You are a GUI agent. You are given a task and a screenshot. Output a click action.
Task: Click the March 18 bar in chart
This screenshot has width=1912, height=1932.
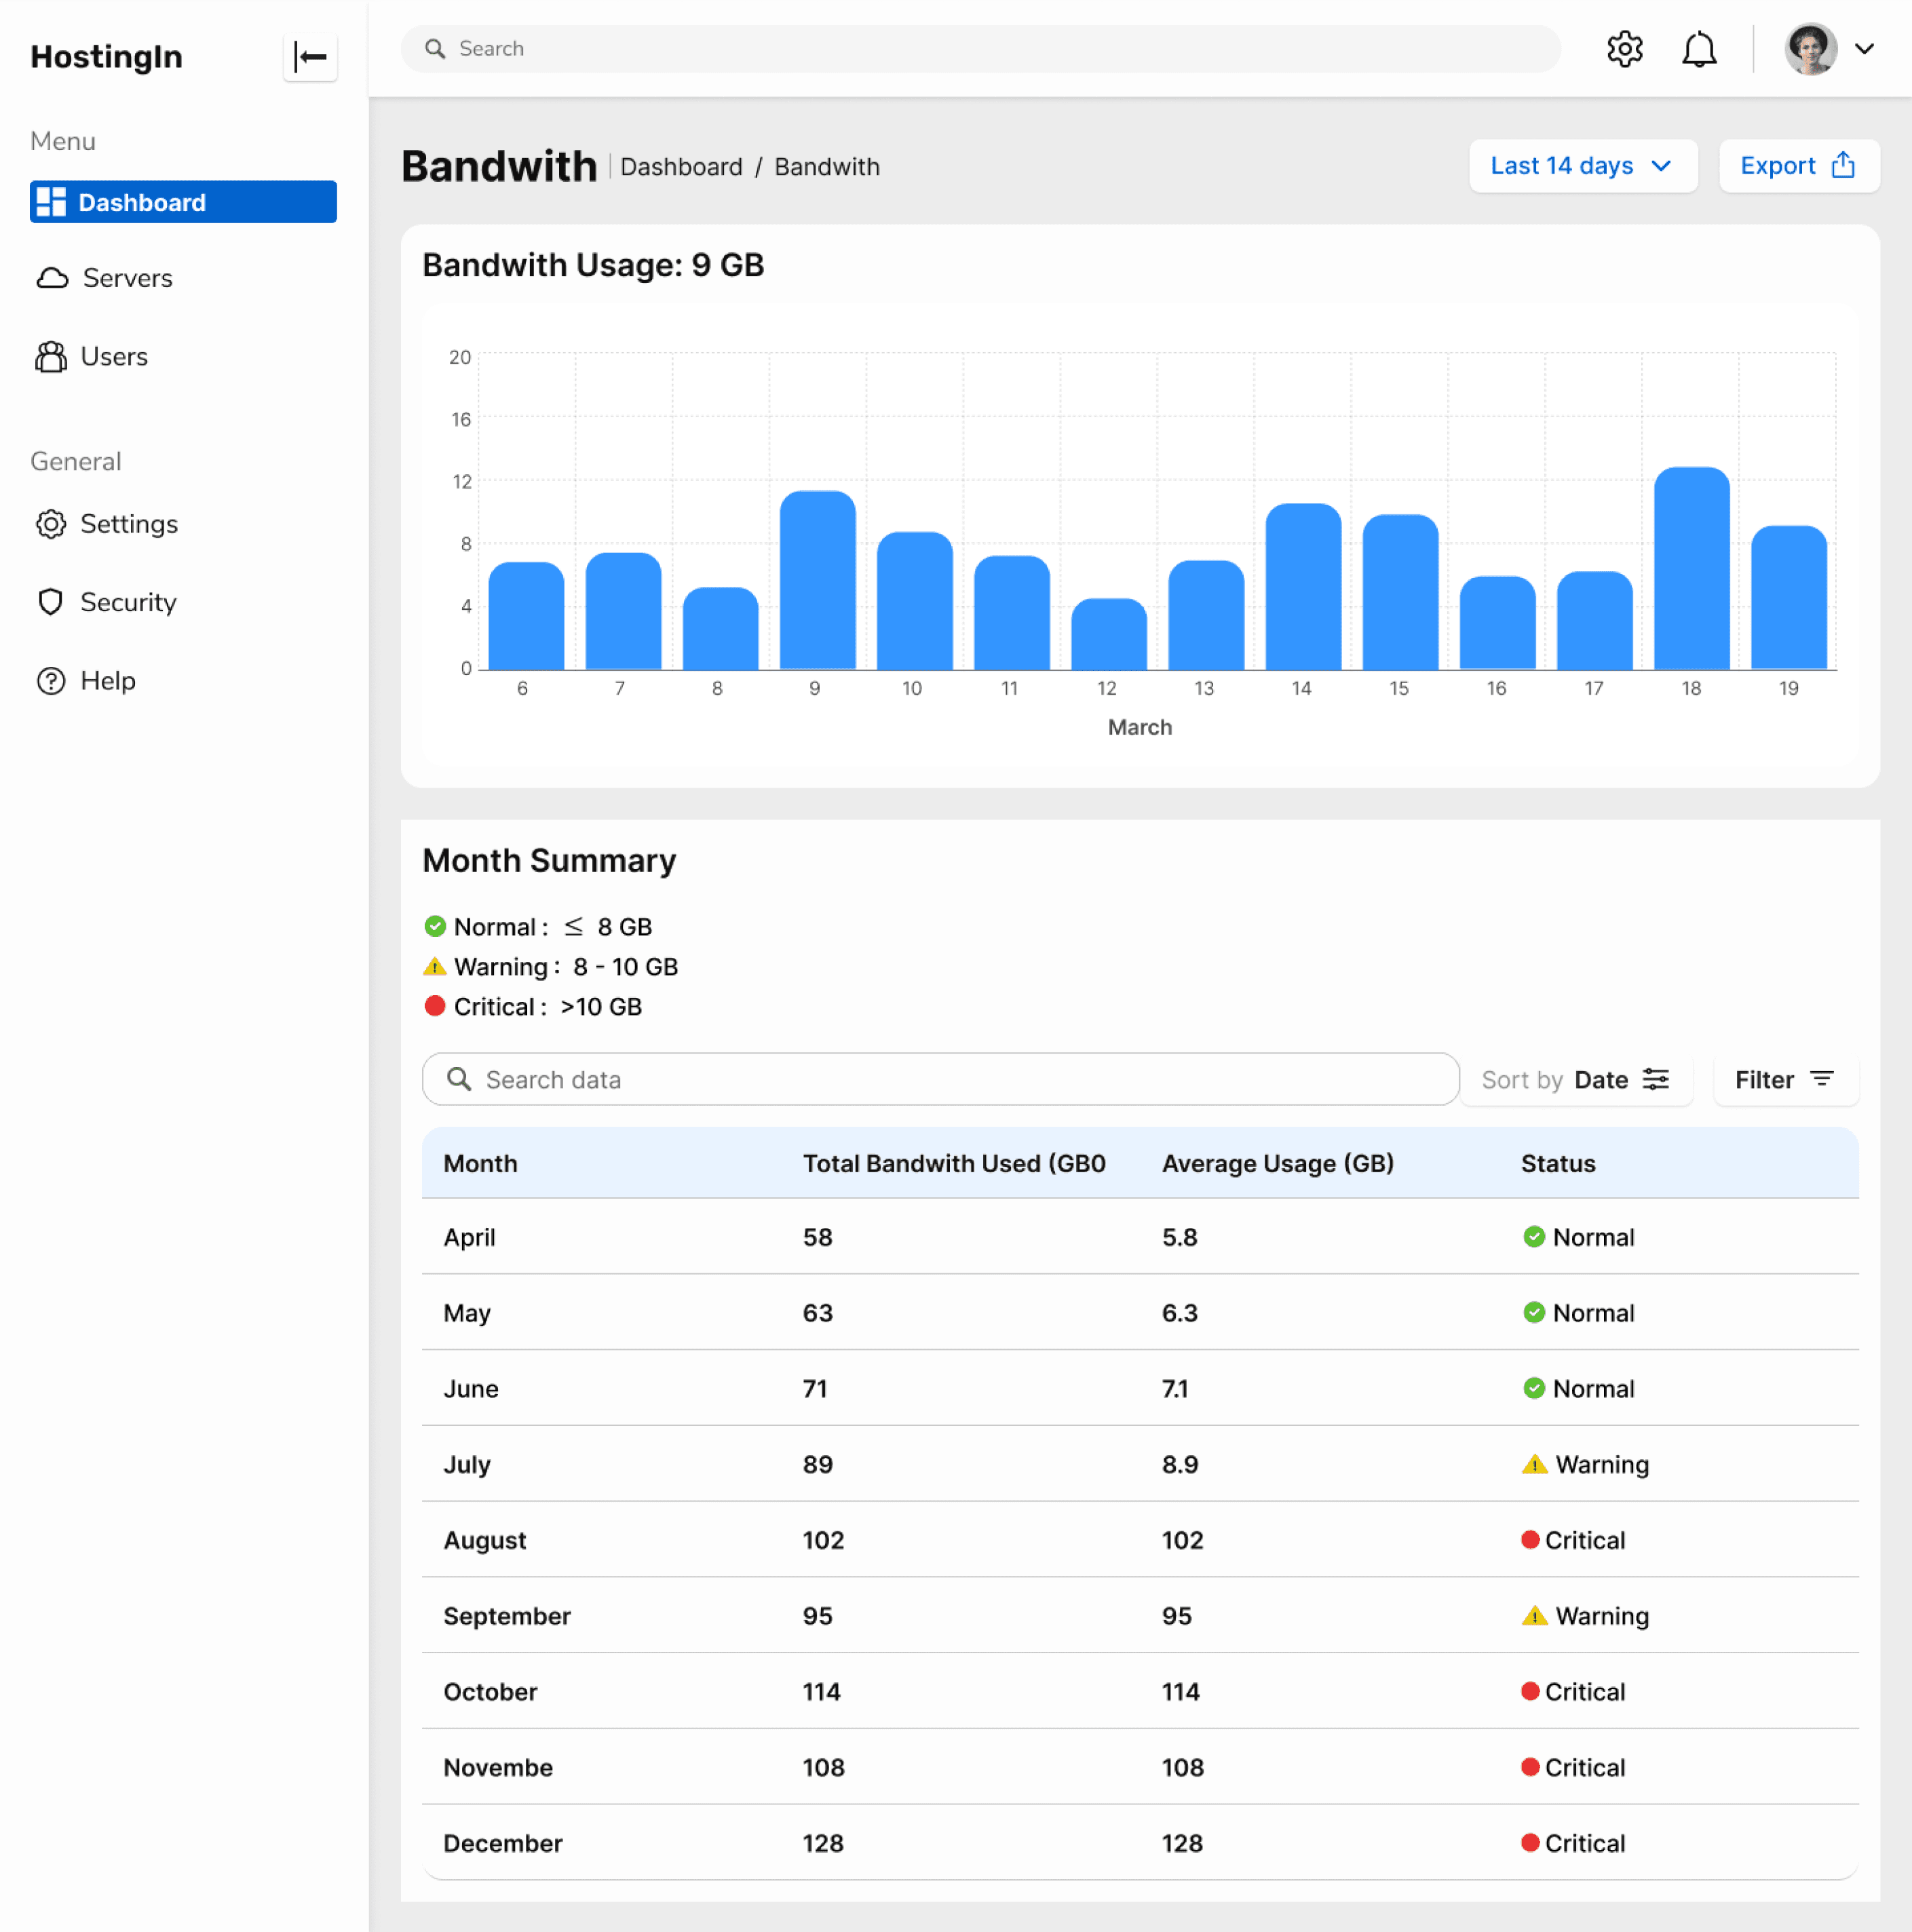[1691, 569]
